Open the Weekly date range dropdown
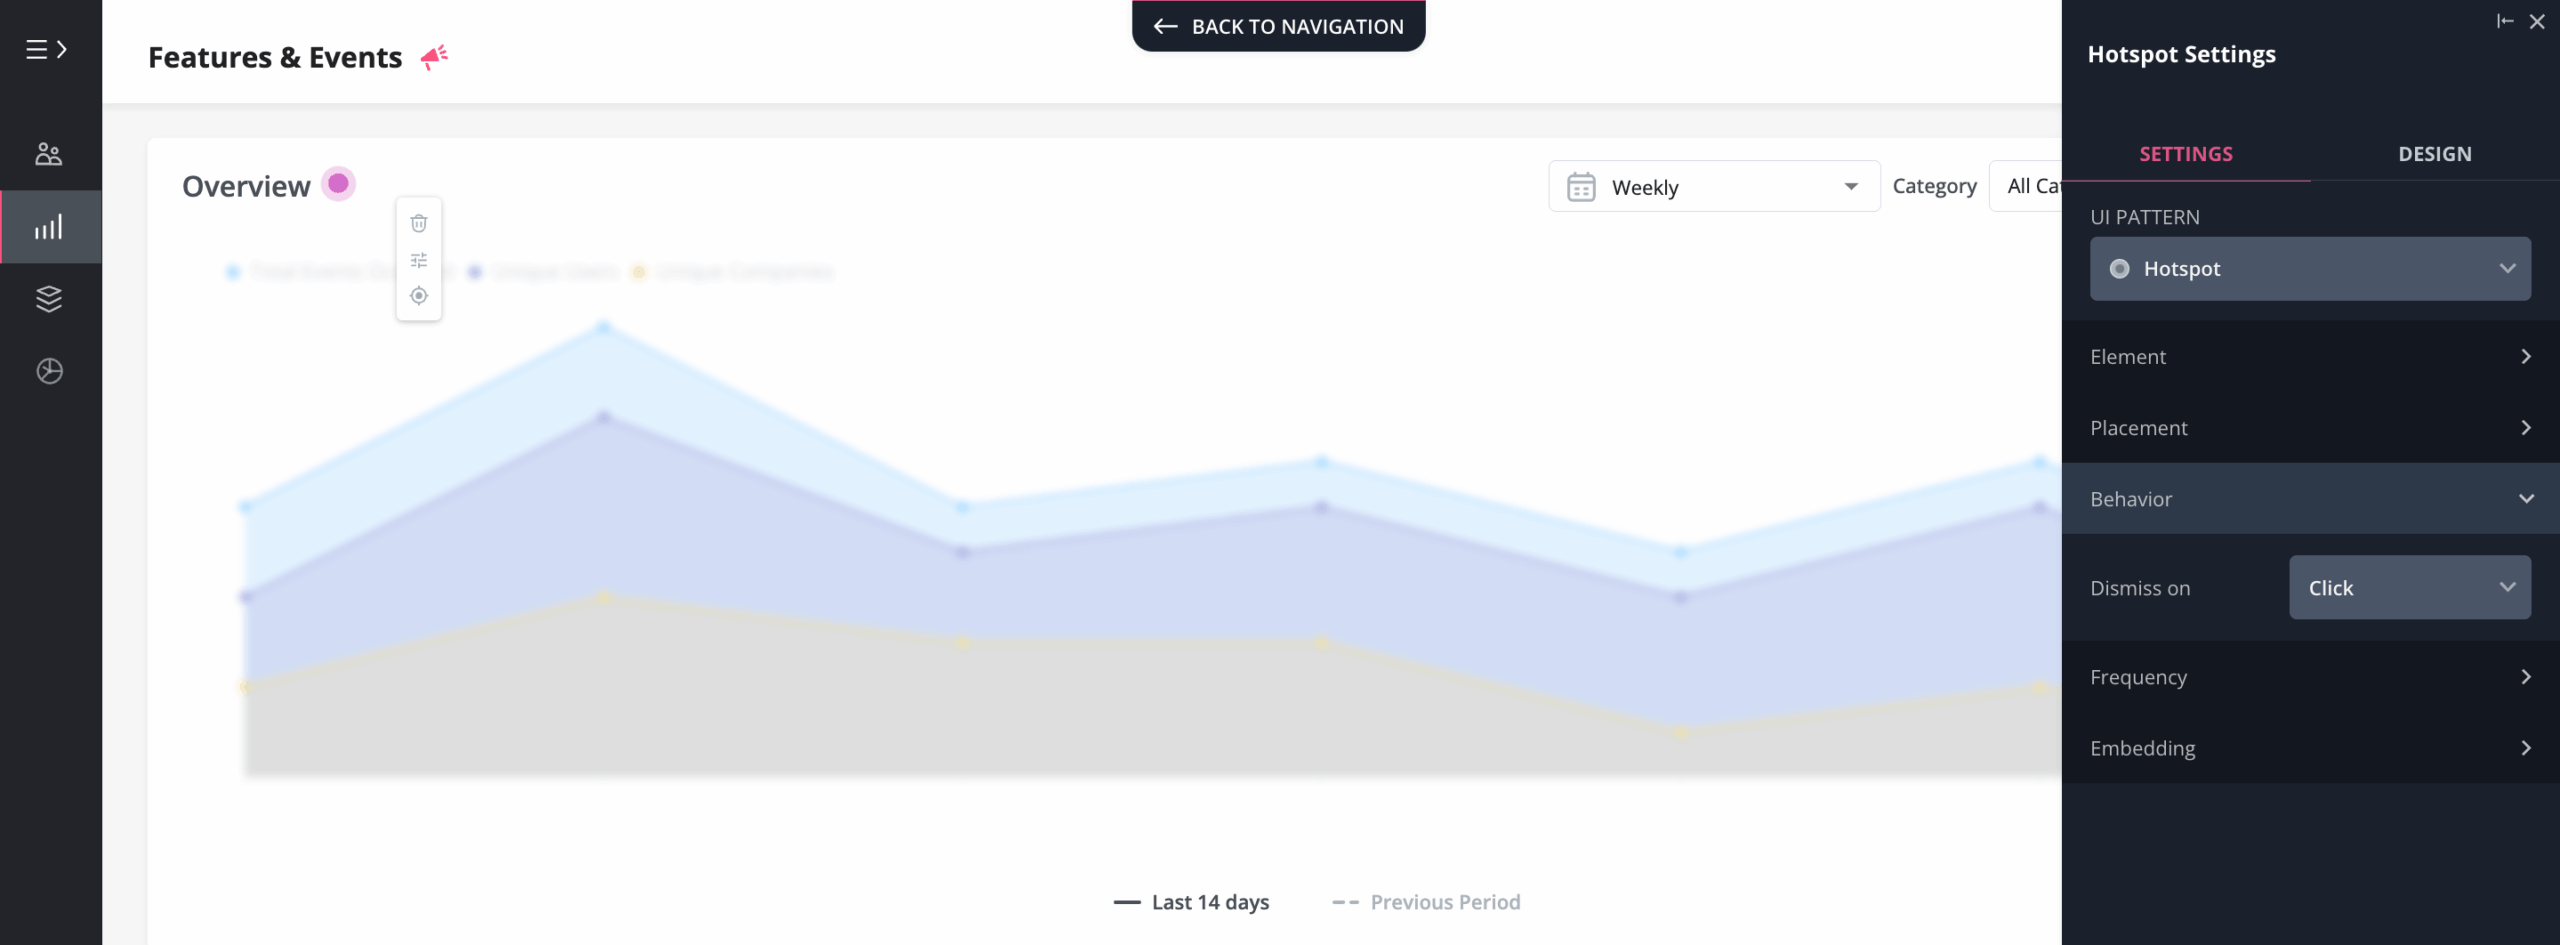This screenshot has height=945, width=2560. (1714, 187)
